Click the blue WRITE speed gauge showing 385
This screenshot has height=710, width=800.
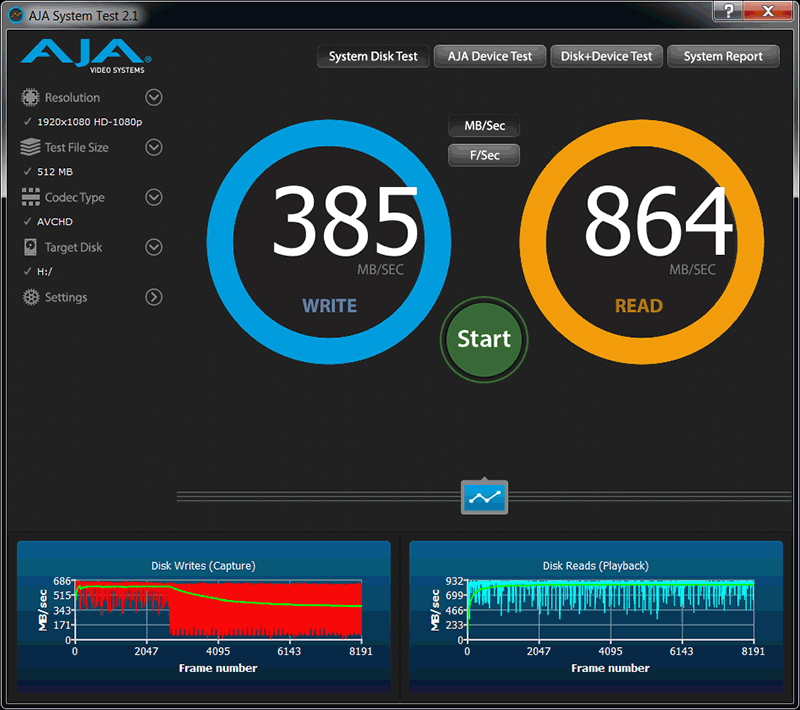pos(329,242)
